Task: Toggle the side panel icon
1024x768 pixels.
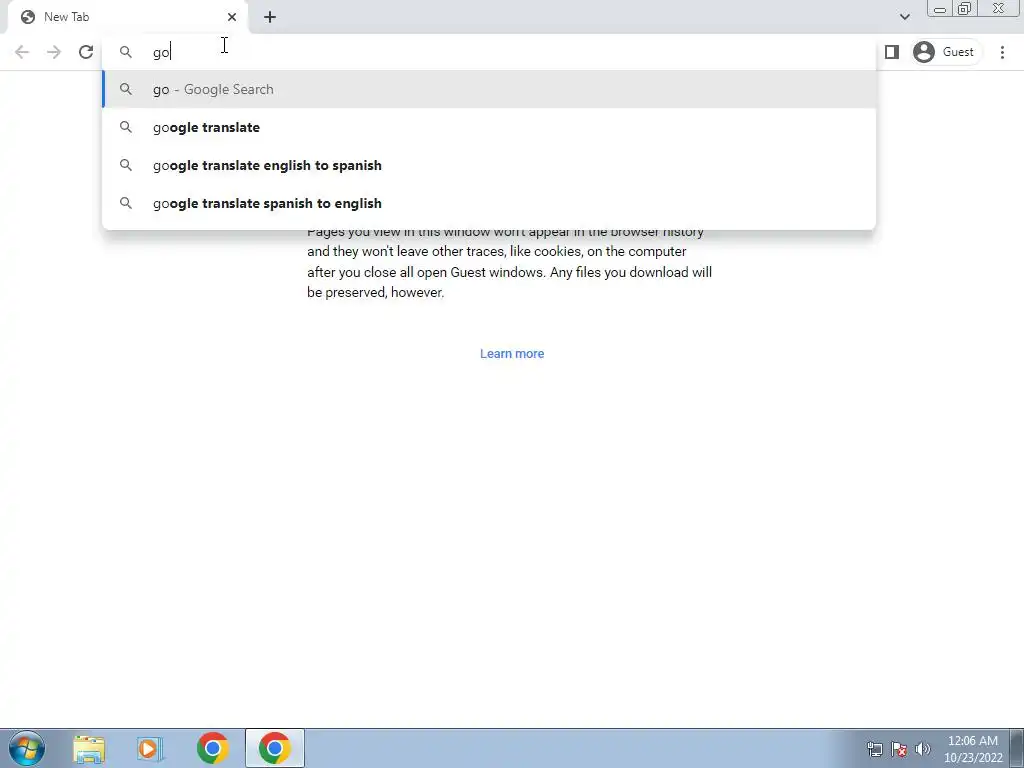Action: tap(891, 52)
